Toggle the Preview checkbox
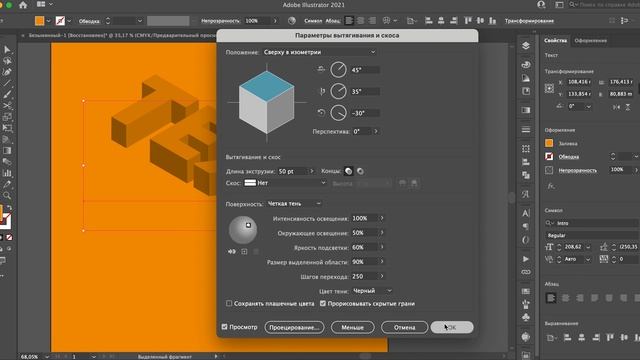Screen dimensions: 640x360 224,327
